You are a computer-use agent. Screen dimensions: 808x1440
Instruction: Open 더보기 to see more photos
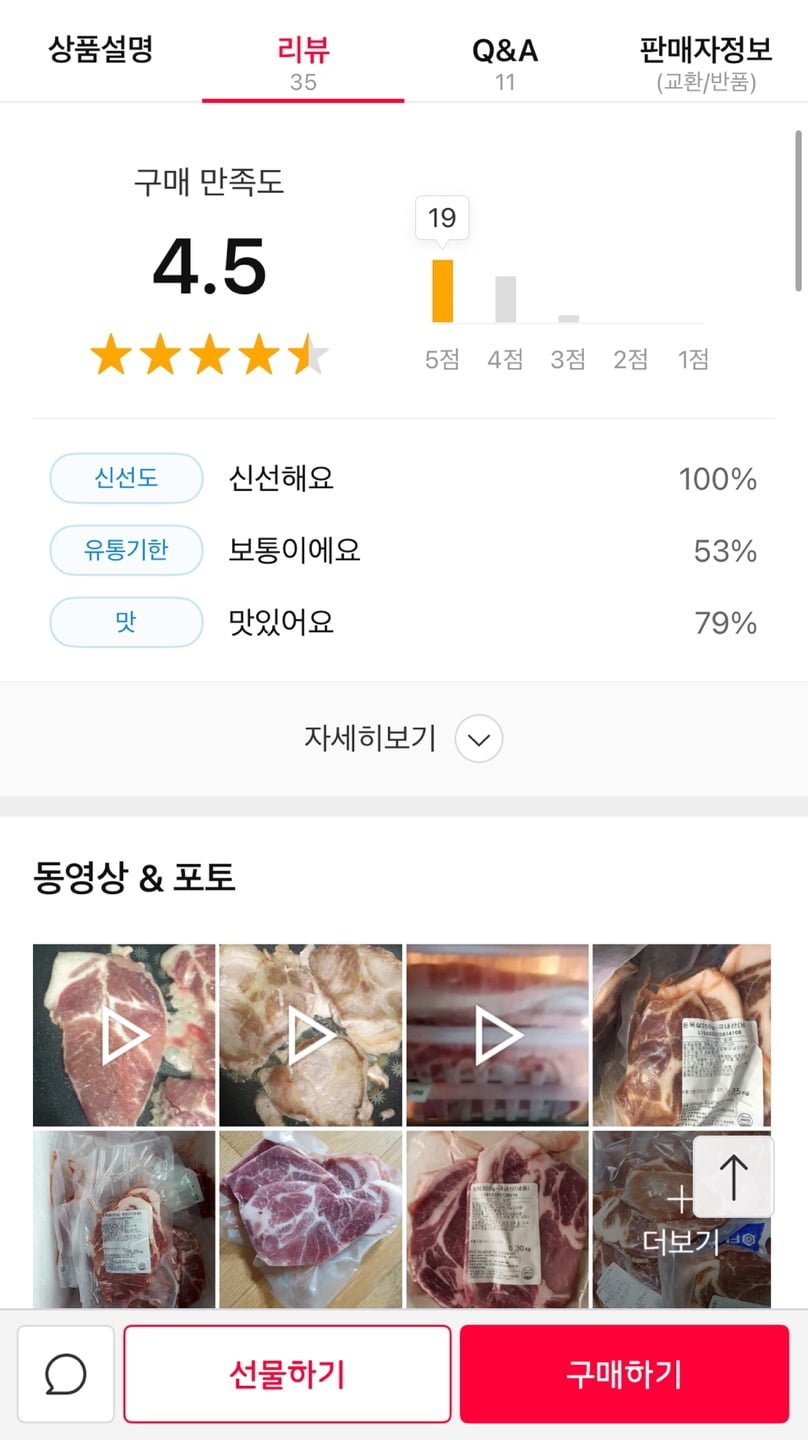[681, 1221]
